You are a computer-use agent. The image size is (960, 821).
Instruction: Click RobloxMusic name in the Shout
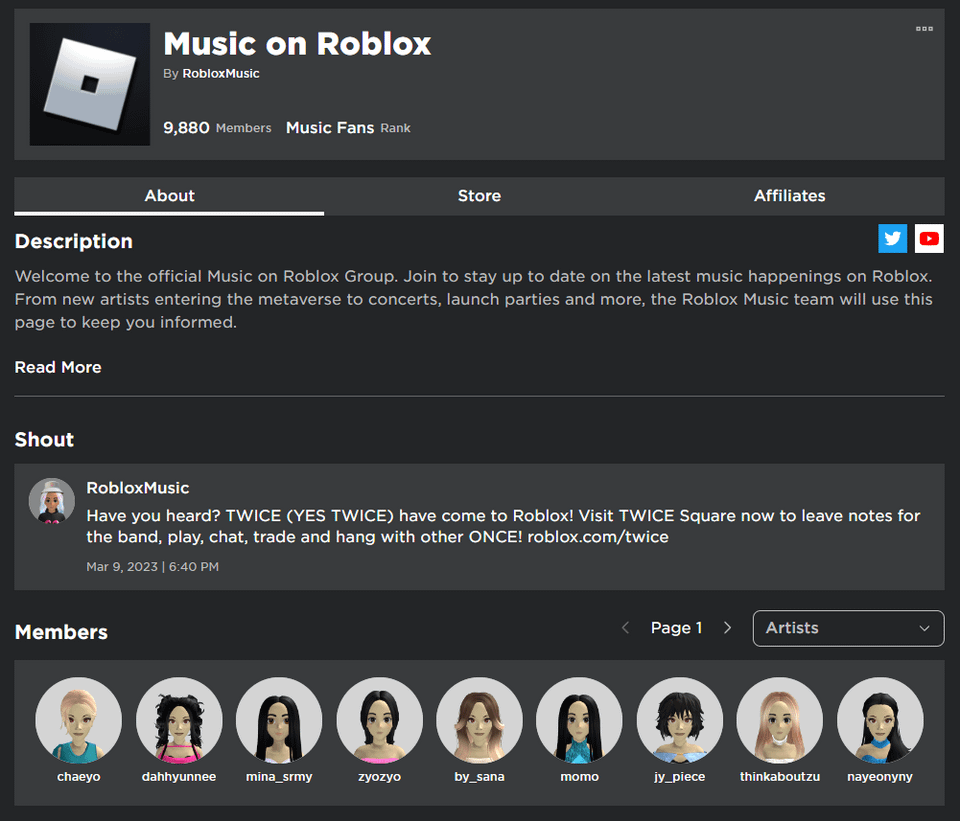click(x=138, y=488)
